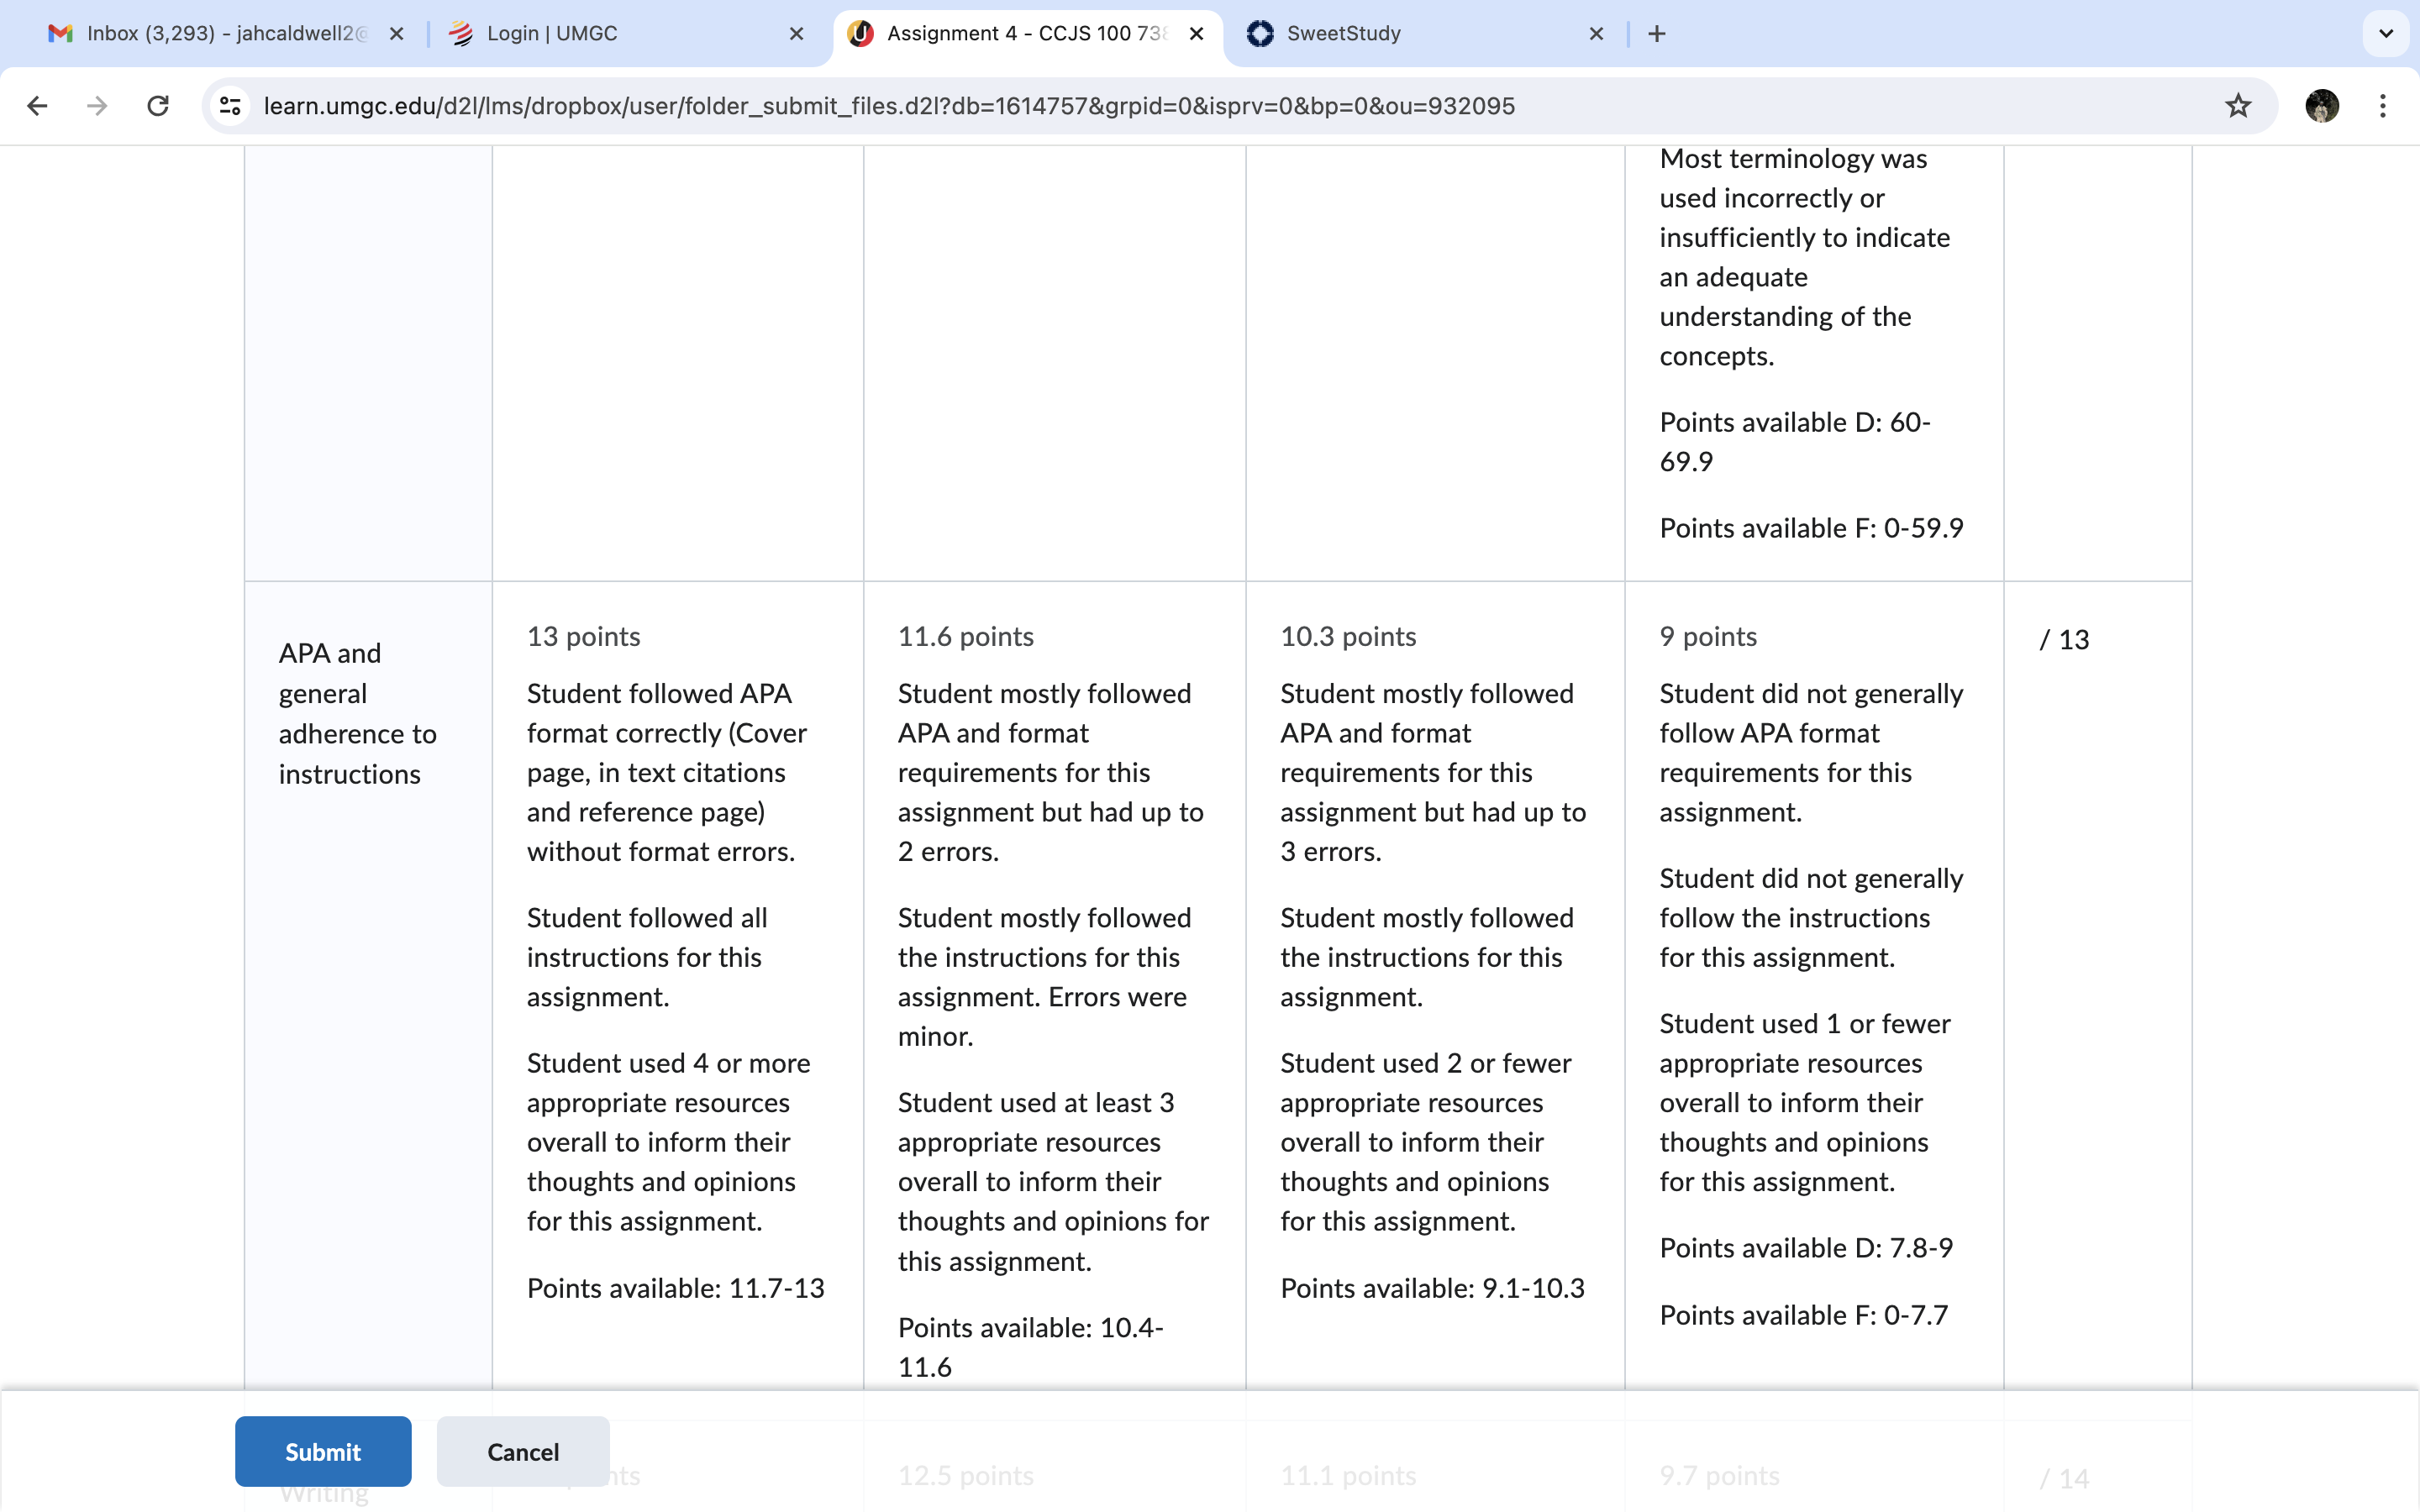Viewport: 2420px width, 1512px height.
Task: Click 'APA and general adherence to instructions' criterion
Action: (358, 714)
